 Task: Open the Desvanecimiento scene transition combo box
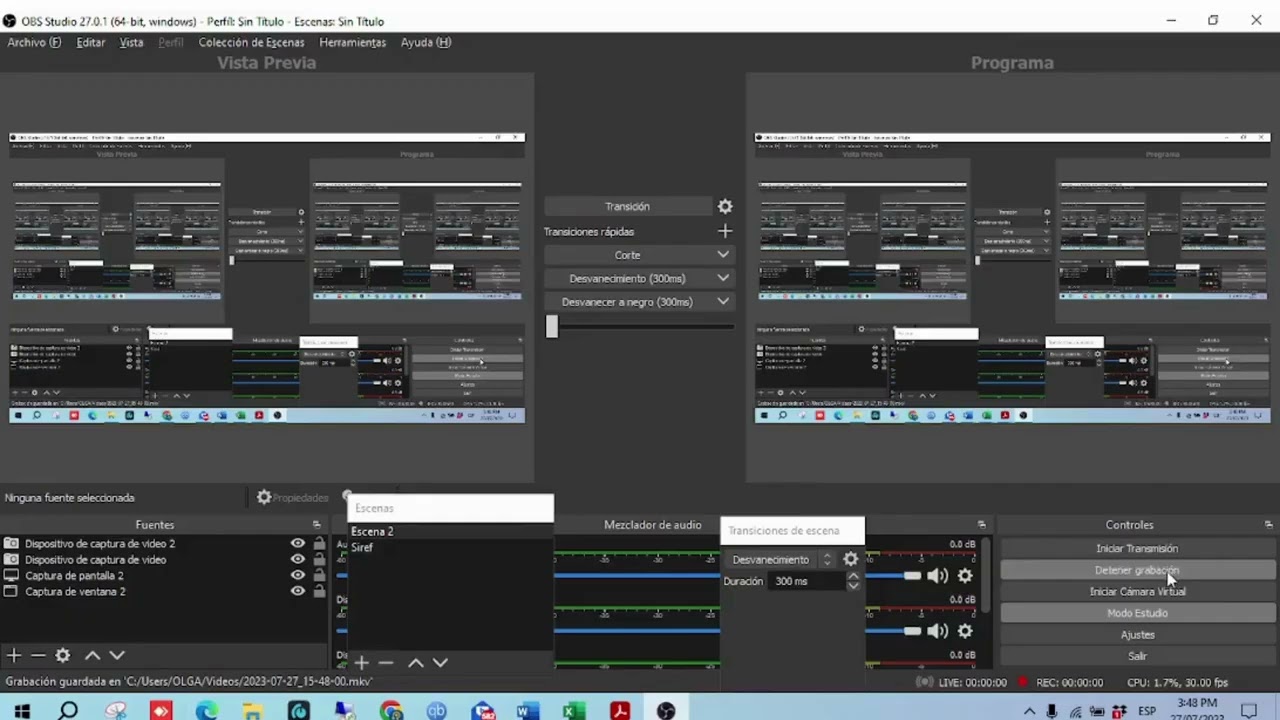pyautogui.click(x=781, y=559)
